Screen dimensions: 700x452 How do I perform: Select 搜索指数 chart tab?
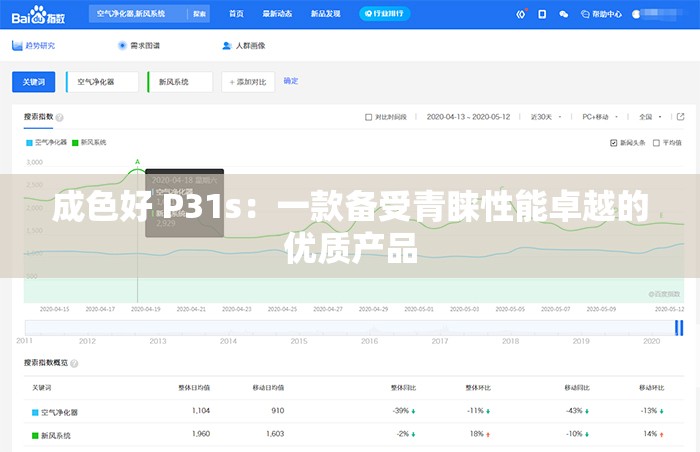(x=38, y=117)
